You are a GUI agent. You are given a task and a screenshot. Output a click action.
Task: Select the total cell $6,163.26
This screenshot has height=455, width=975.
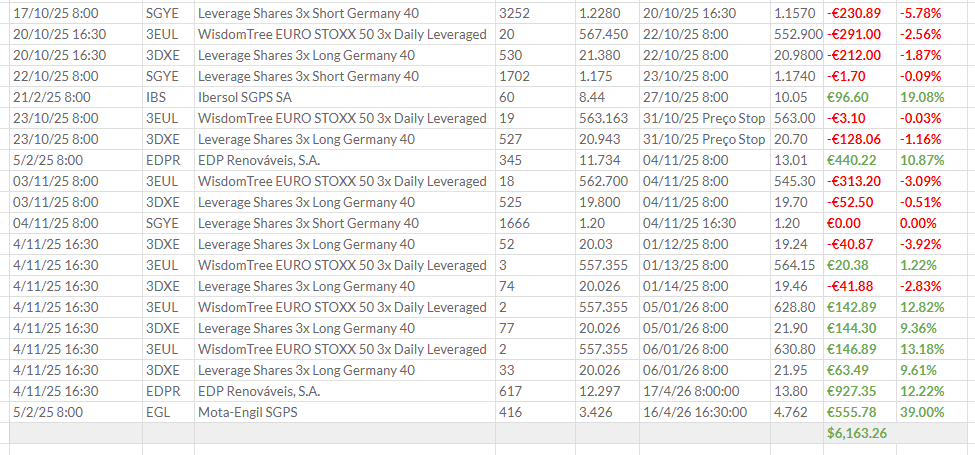point(860,433)
